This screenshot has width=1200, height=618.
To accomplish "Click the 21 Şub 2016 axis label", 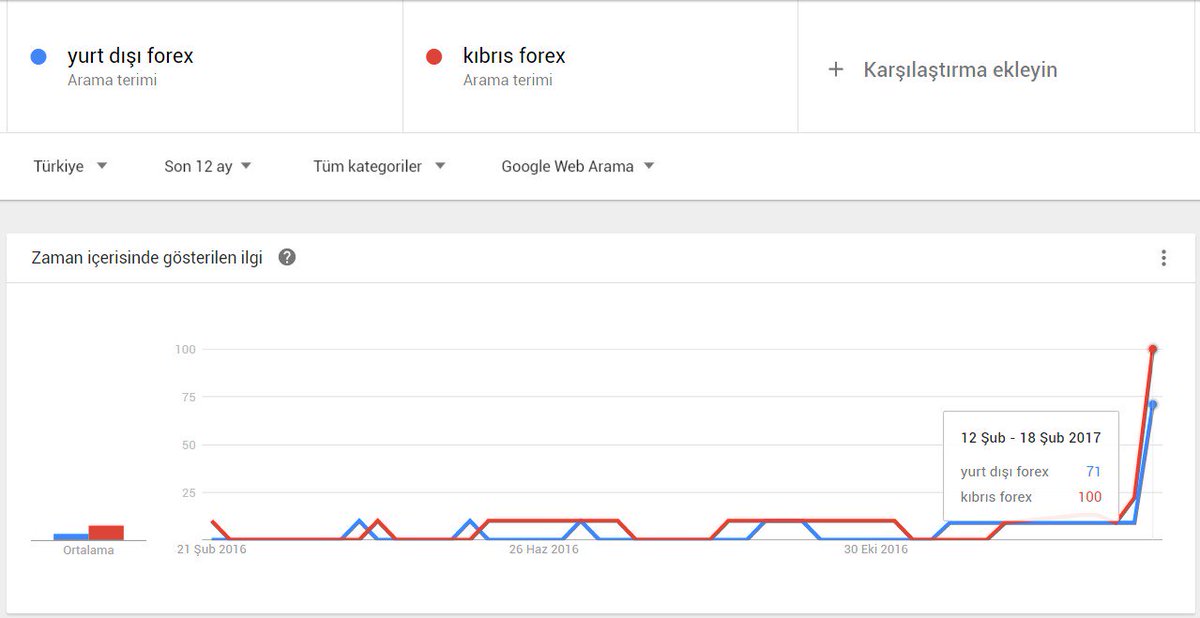I will pyautogui.click(x=211, y=549).
